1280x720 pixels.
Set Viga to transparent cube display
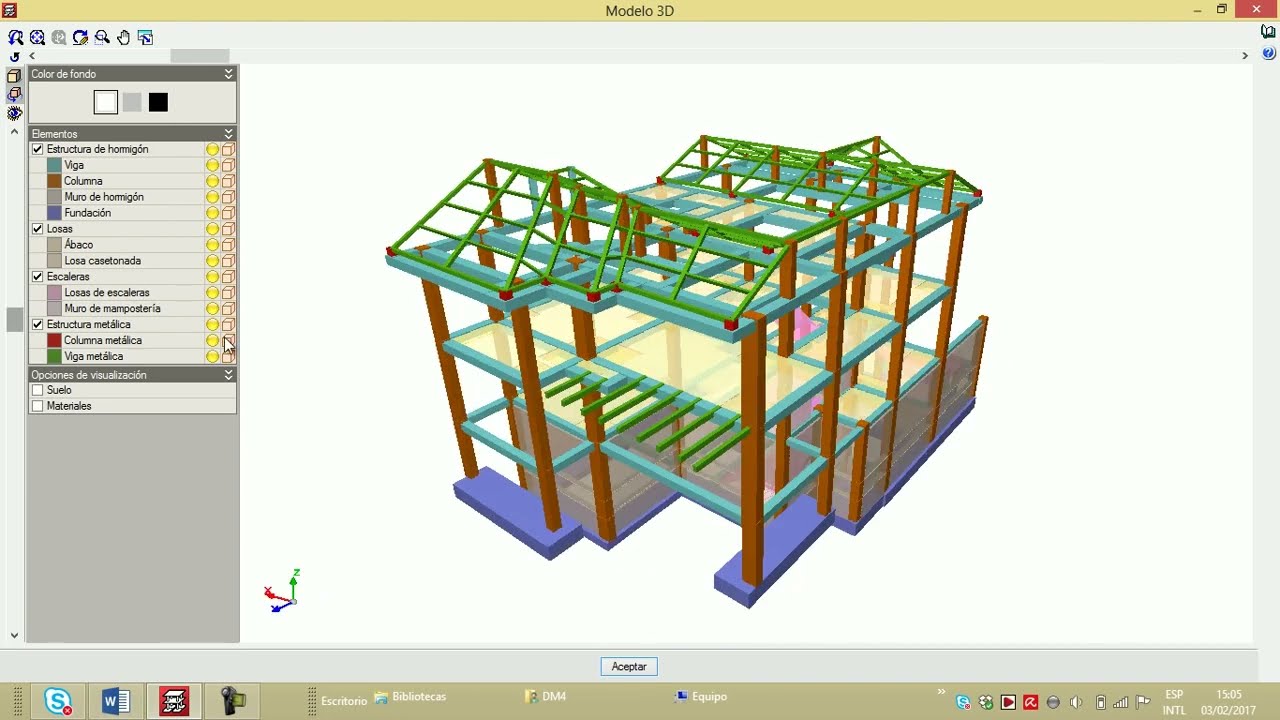point(228,166)
